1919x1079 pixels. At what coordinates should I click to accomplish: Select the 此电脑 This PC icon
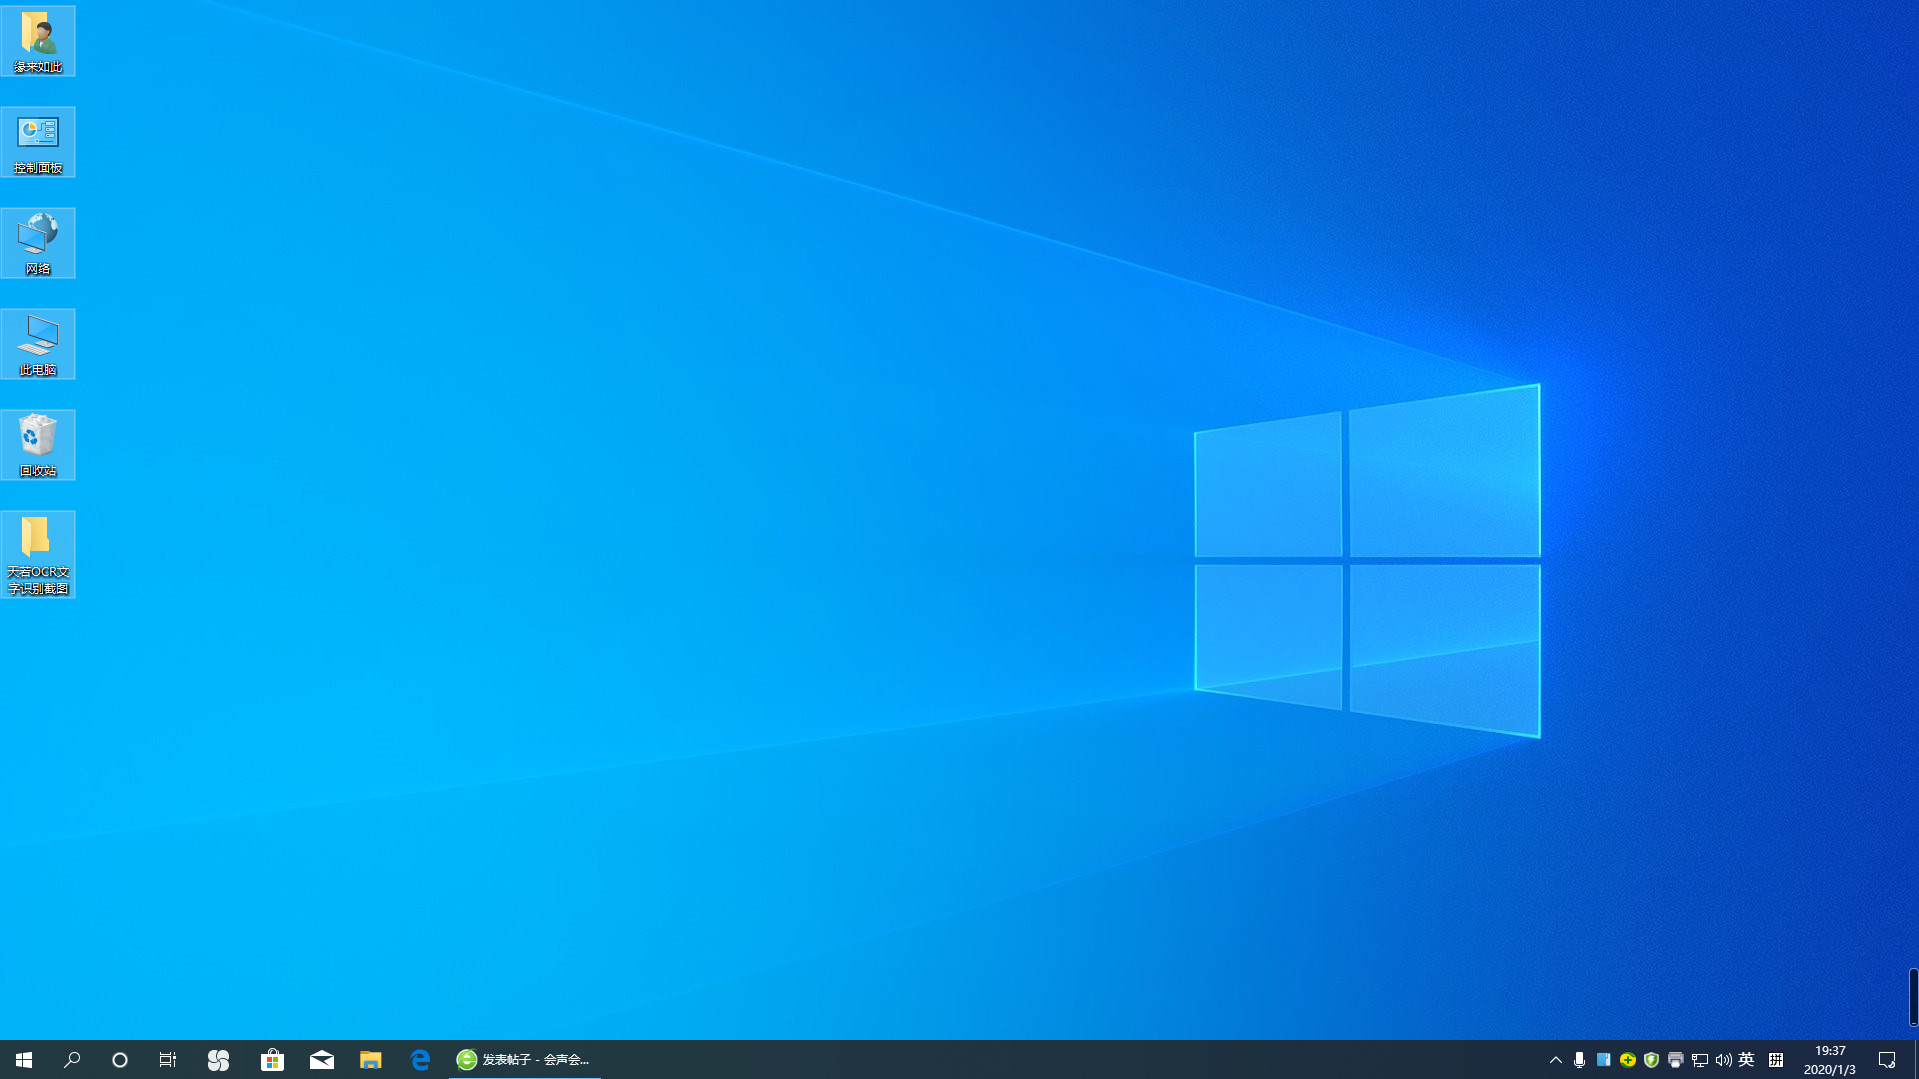[38, 344]
